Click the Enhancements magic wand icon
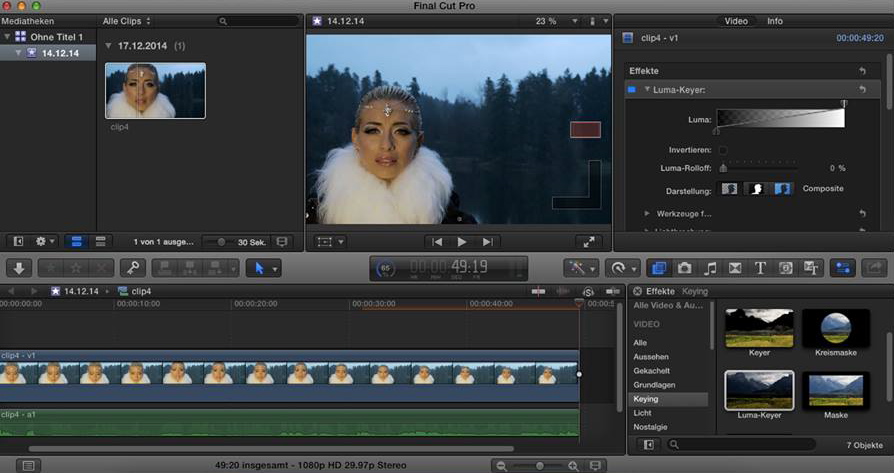The image size is (894, 473). point(576,268)
